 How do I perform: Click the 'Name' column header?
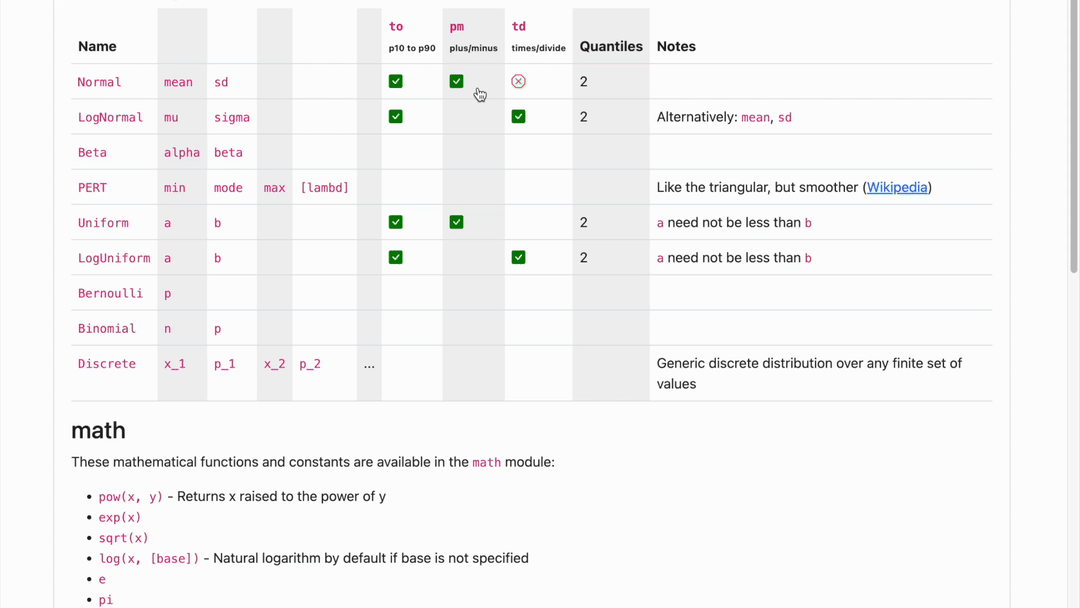click(x=97, y=46)
